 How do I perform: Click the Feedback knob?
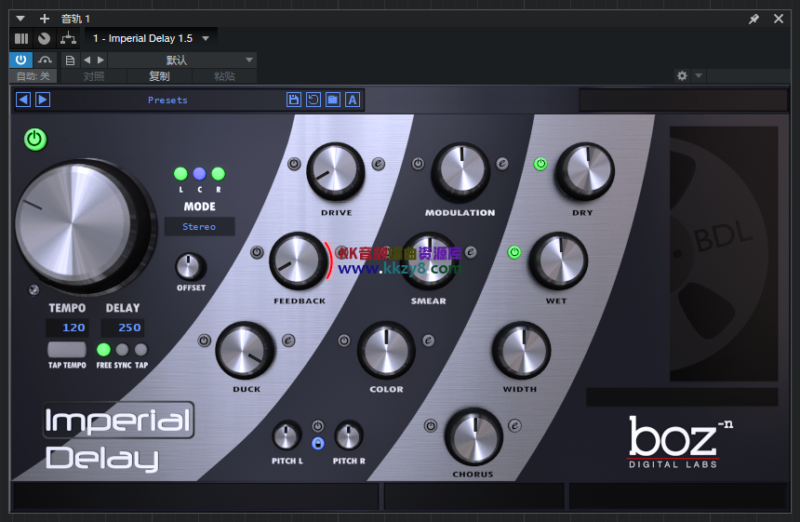[298, 260]
